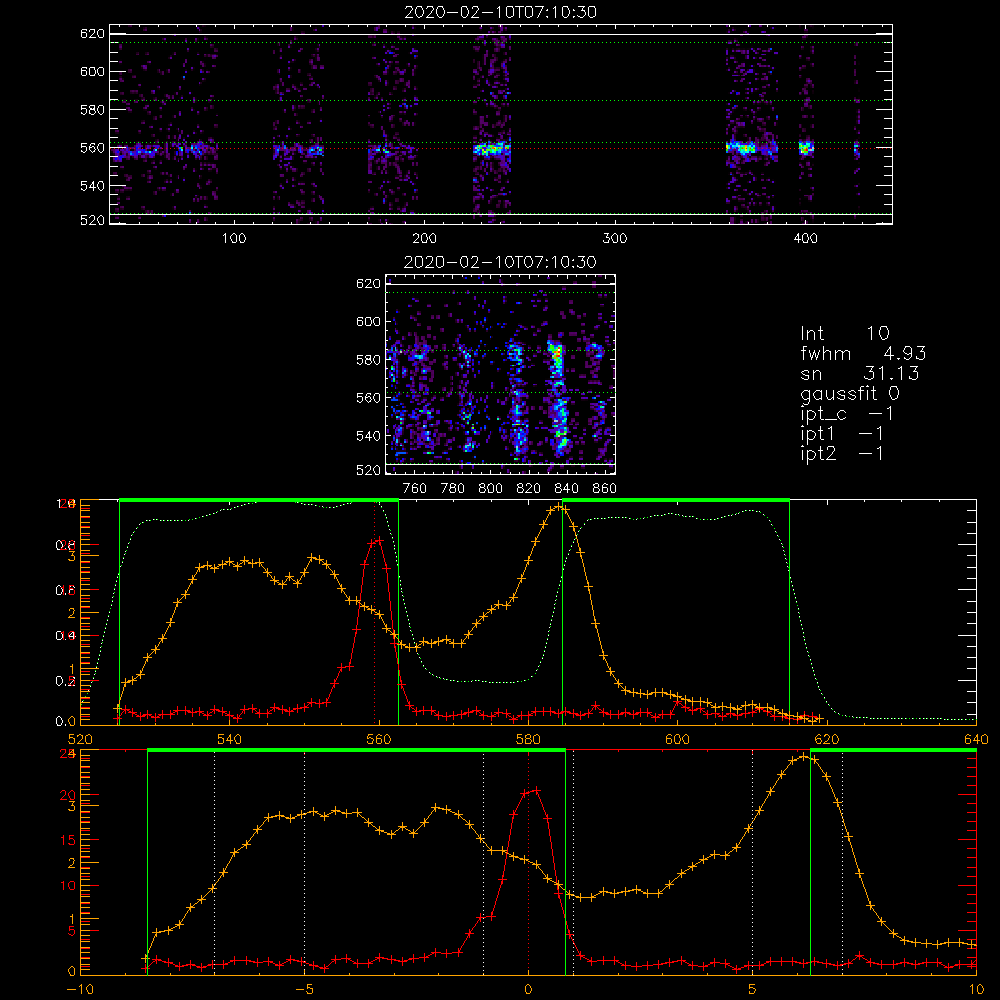Click y-axis label 620 on top image plot
This screenshot has width=1000, height=1000.
[92, 33]
